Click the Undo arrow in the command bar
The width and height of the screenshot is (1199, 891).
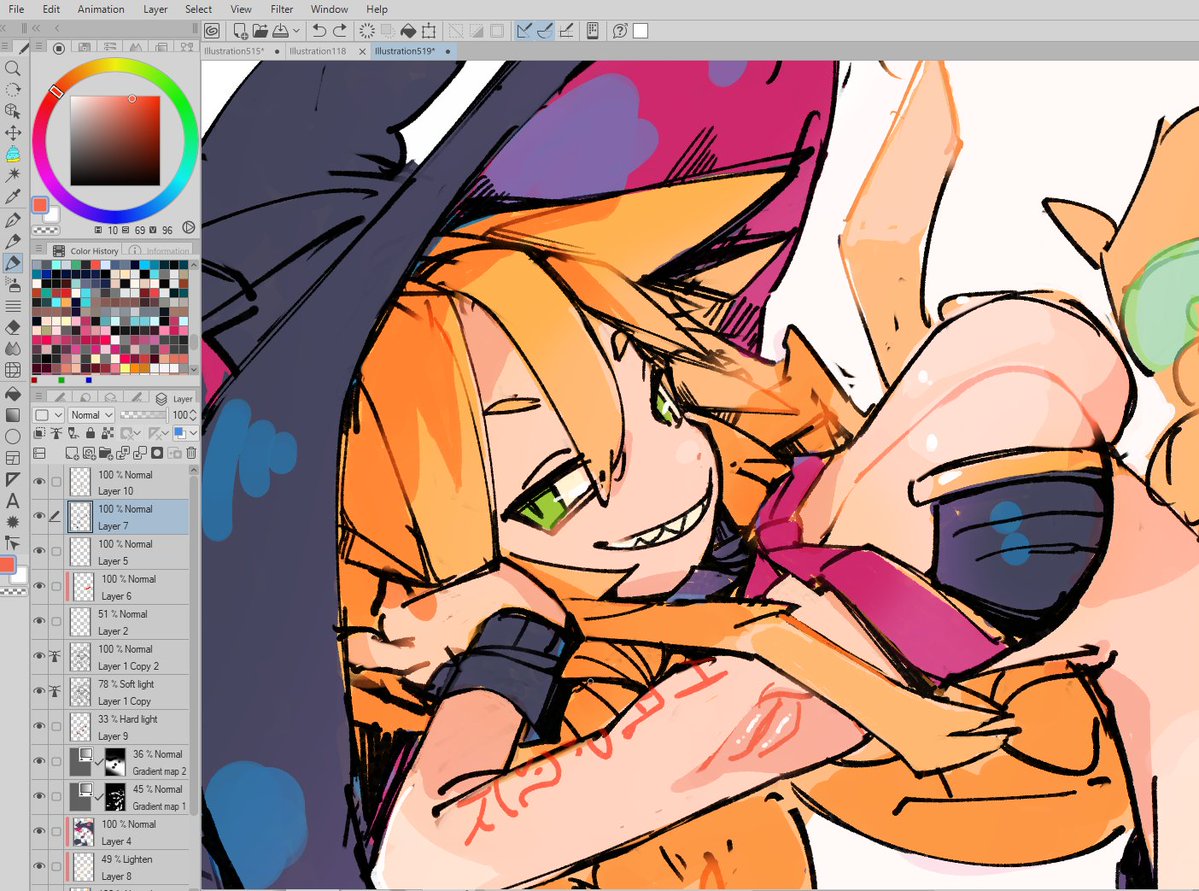[320, 31]
